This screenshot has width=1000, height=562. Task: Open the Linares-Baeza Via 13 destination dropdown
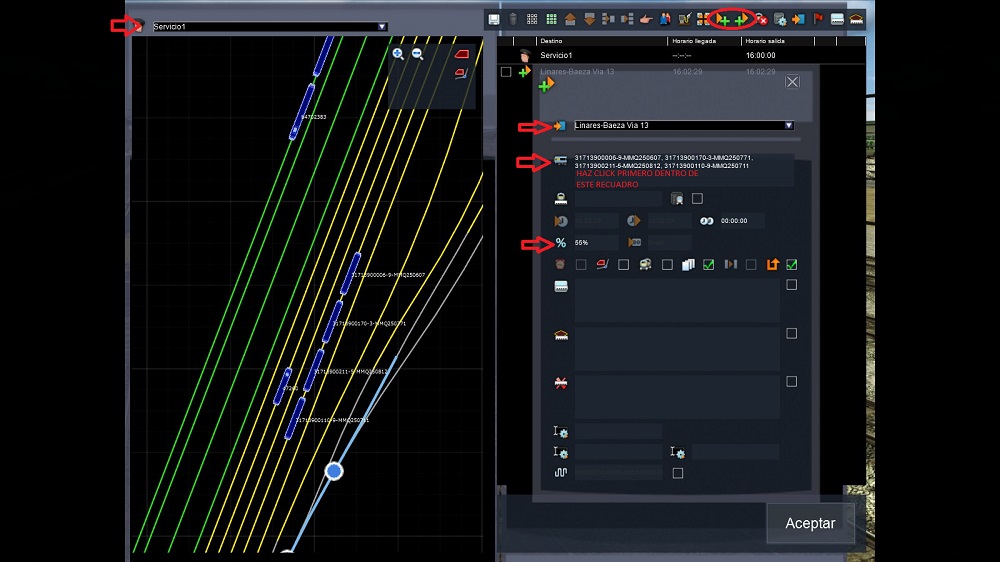pos(789,125)
